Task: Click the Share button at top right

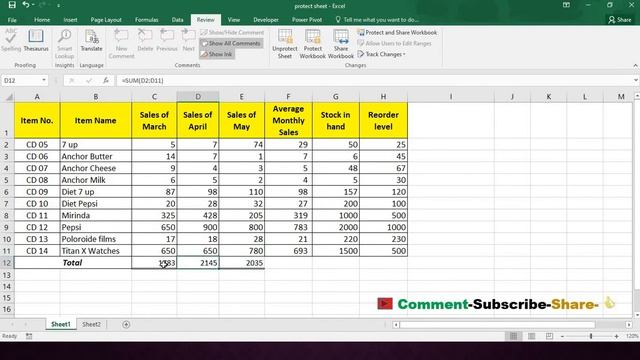Action: click(x=620, y=20)
